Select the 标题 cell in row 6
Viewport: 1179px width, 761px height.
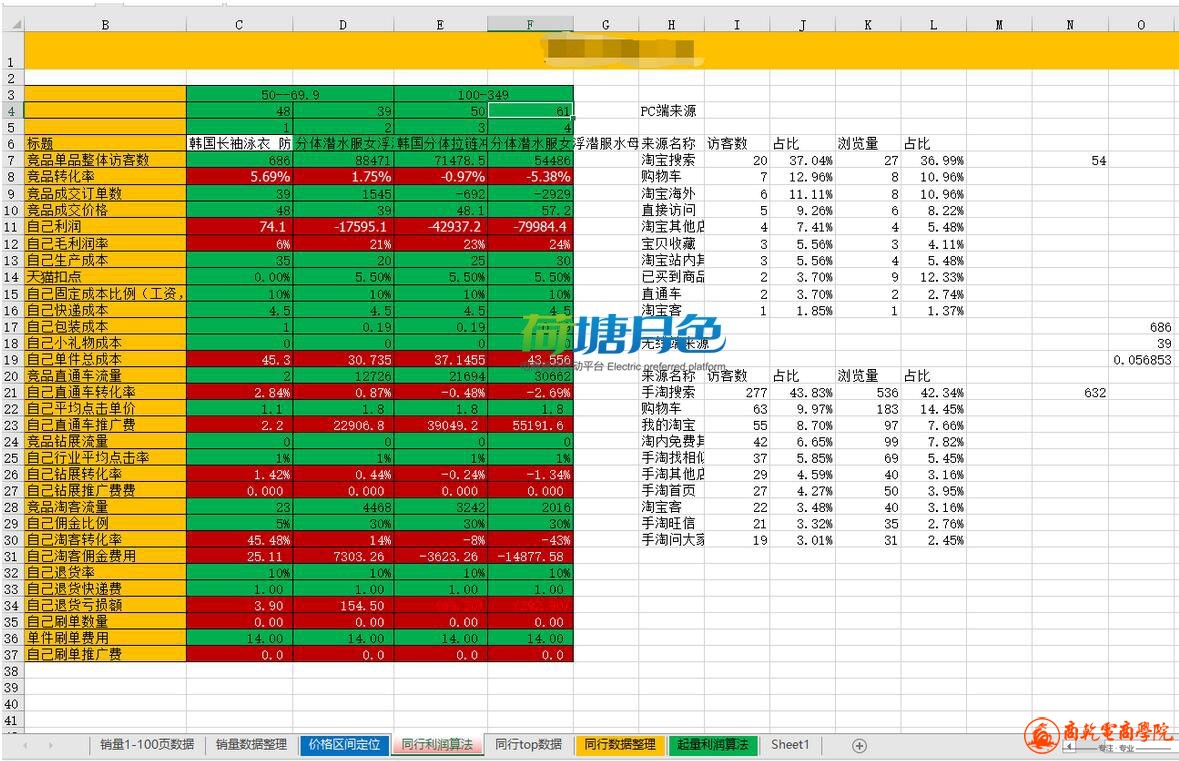click(105, 143)
